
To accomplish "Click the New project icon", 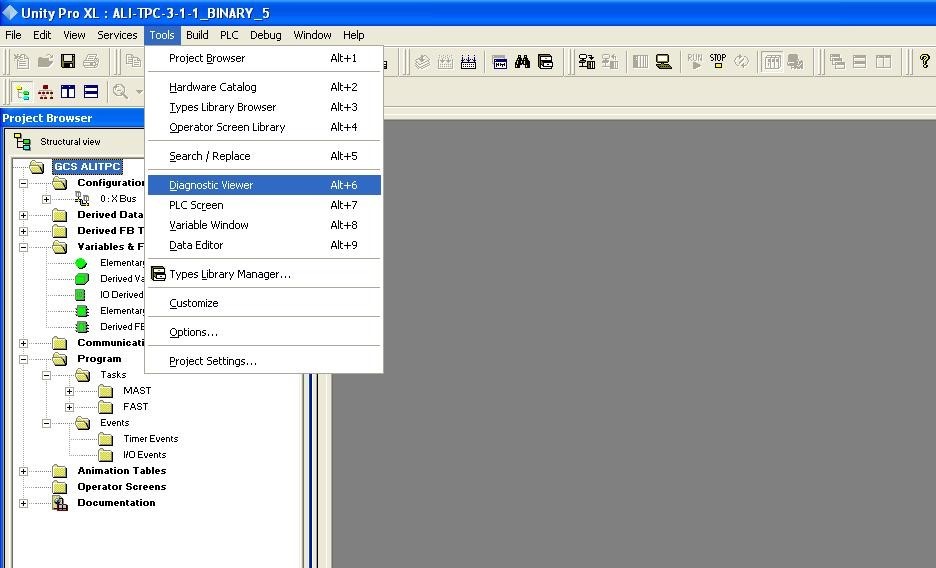I will [21, 61].
